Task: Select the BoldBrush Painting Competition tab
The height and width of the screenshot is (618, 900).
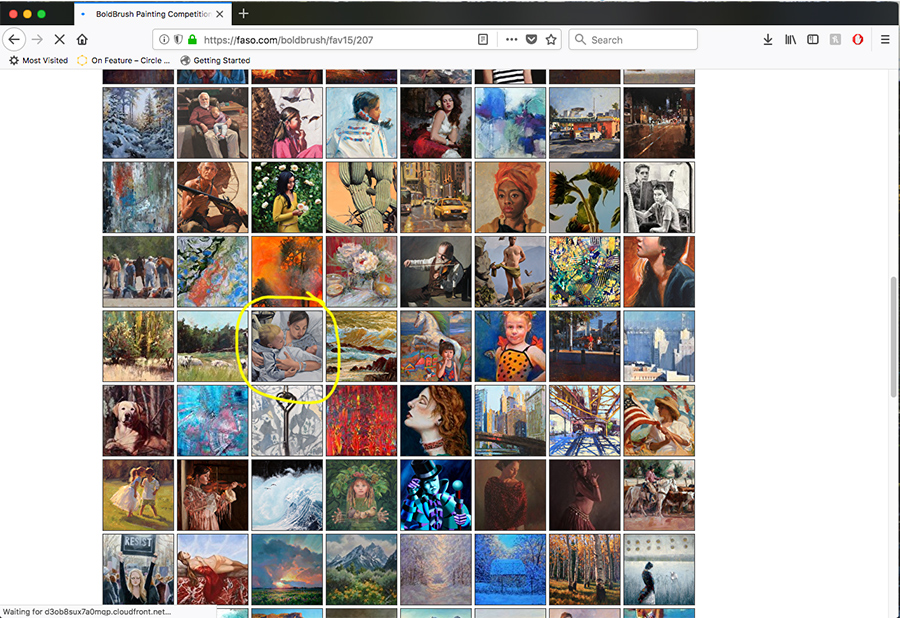Action: click(x=153, y=14)
